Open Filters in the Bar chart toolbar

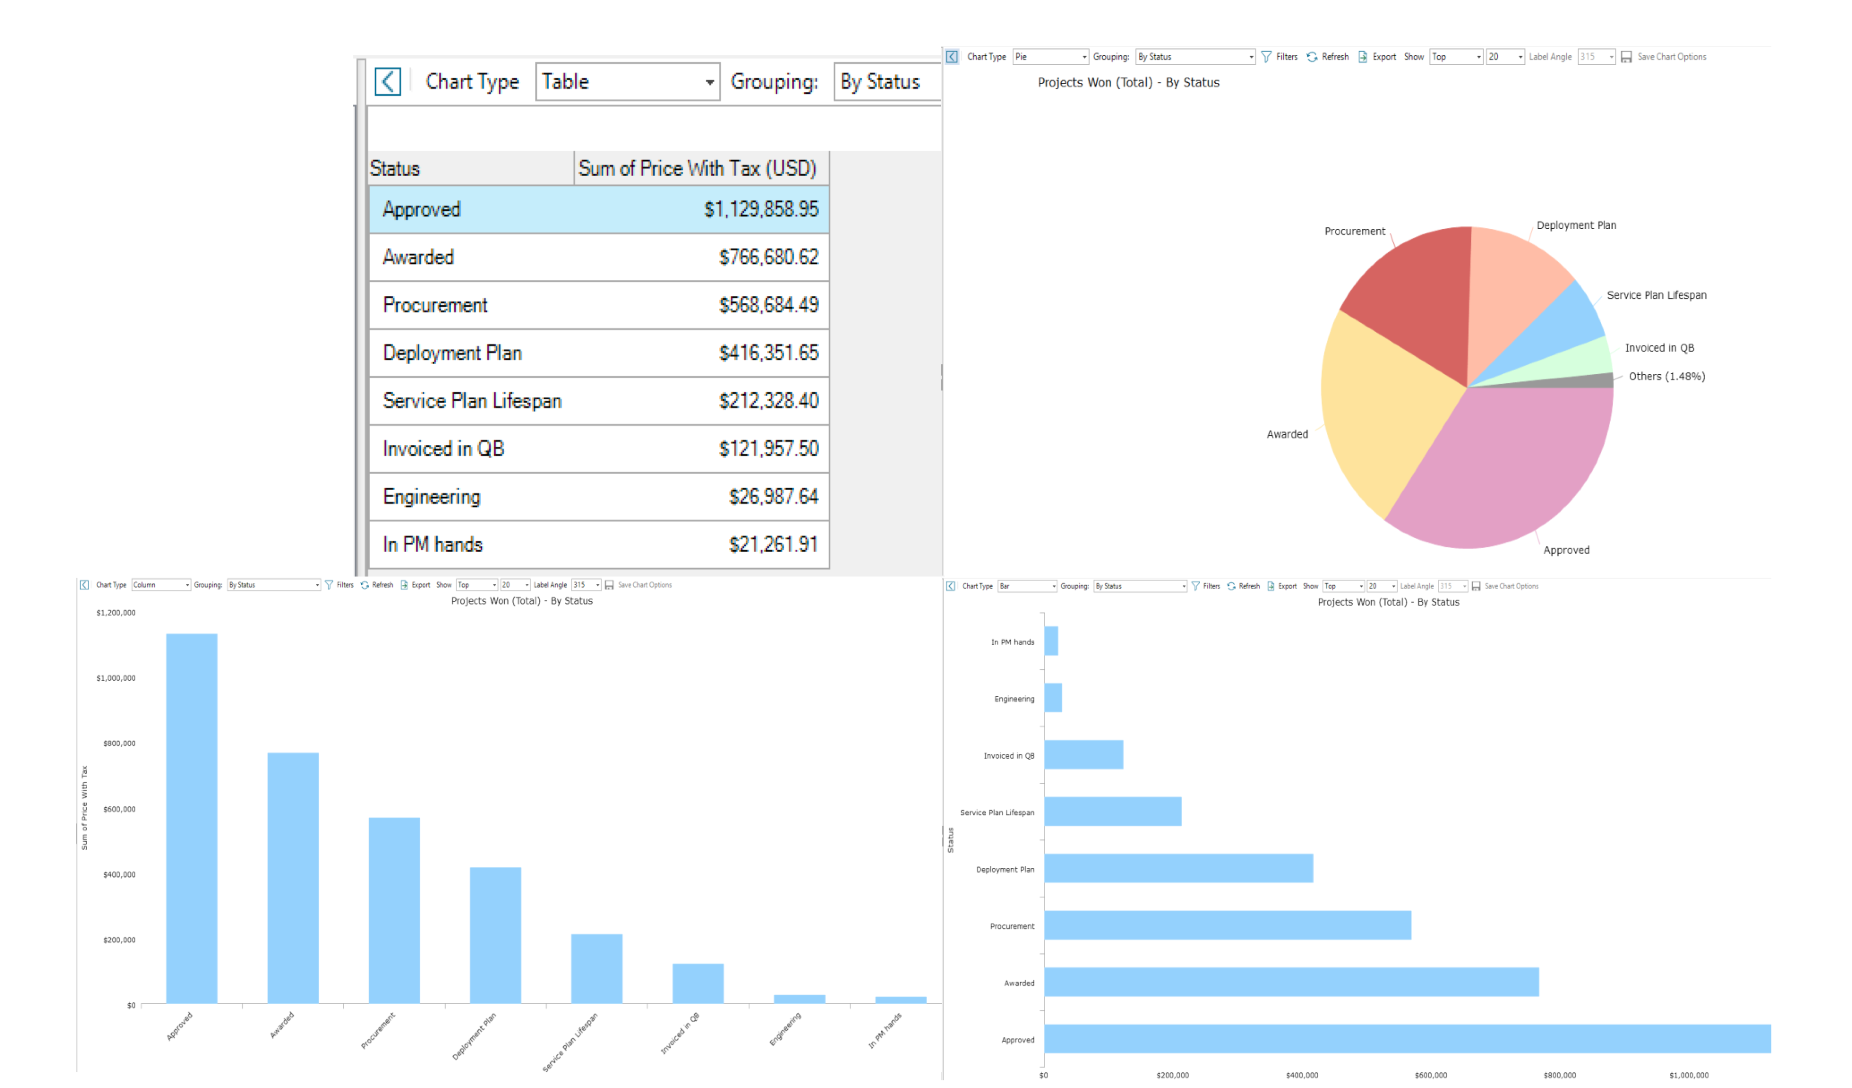pyautogui.click(x=1206, y=586)
